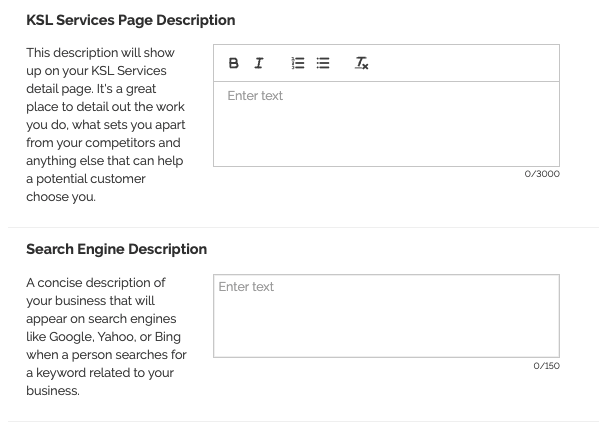Click the Search Engine Description heading
This screenshot has height=431, width=599.
click(x=117, y=249)
